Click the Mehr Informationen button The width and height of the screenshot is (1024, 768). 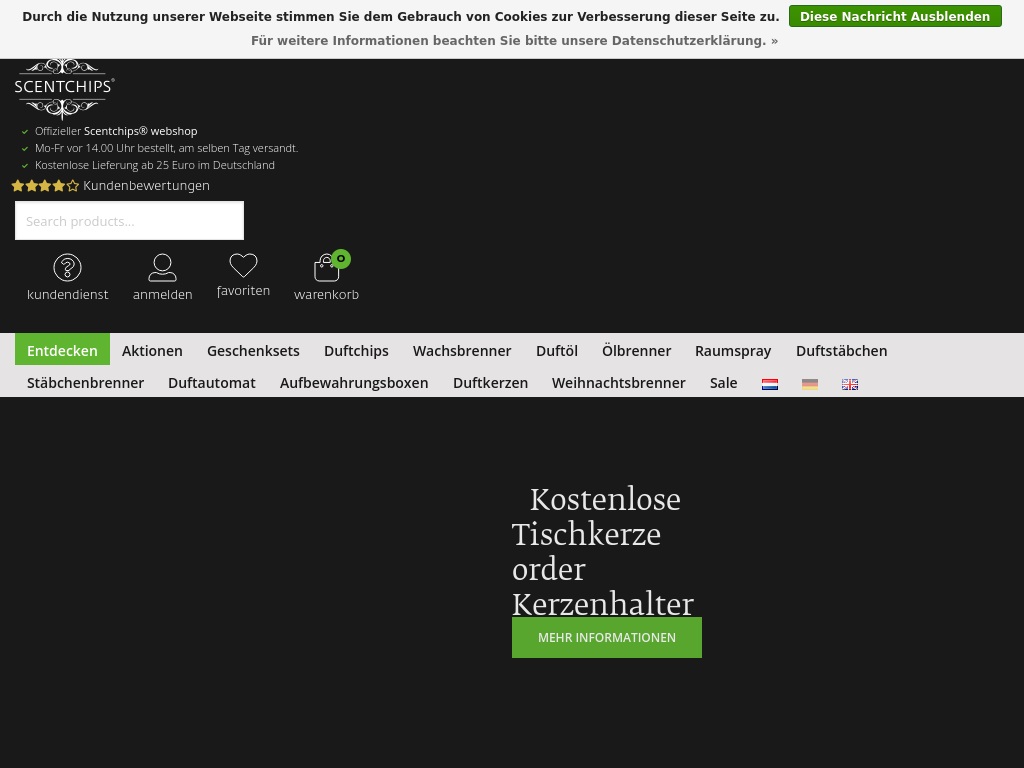[x=606, y=638]
